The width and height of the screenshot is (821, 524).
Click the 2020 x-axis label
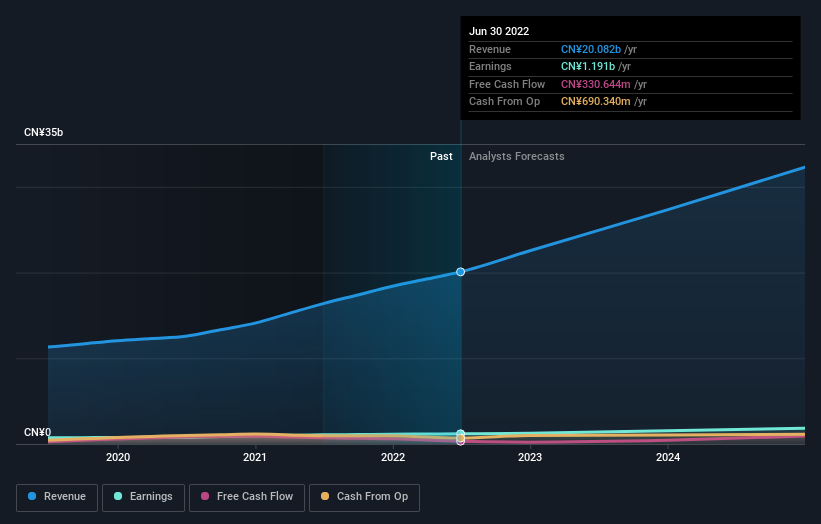(118, 457)
